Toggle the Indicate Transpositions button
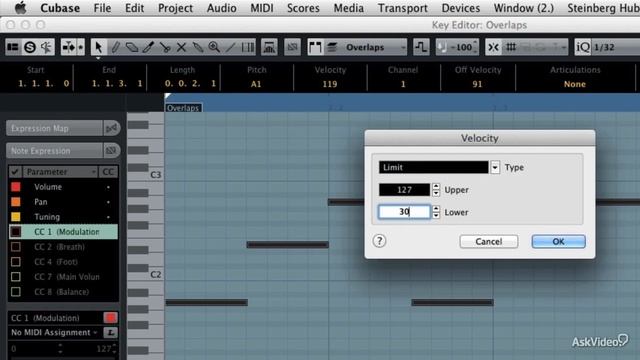 [x=421, y=47]
